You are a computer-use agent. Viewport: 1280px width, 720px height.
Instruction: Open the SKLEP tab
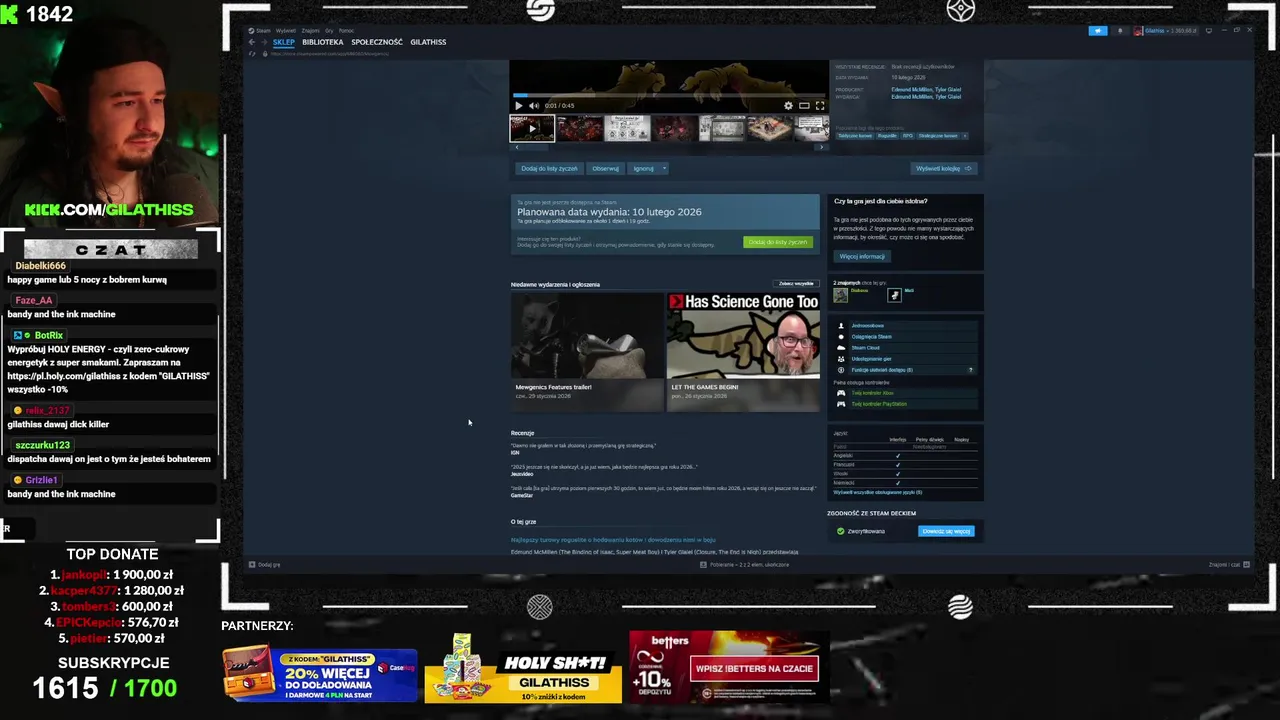(284, 42)
